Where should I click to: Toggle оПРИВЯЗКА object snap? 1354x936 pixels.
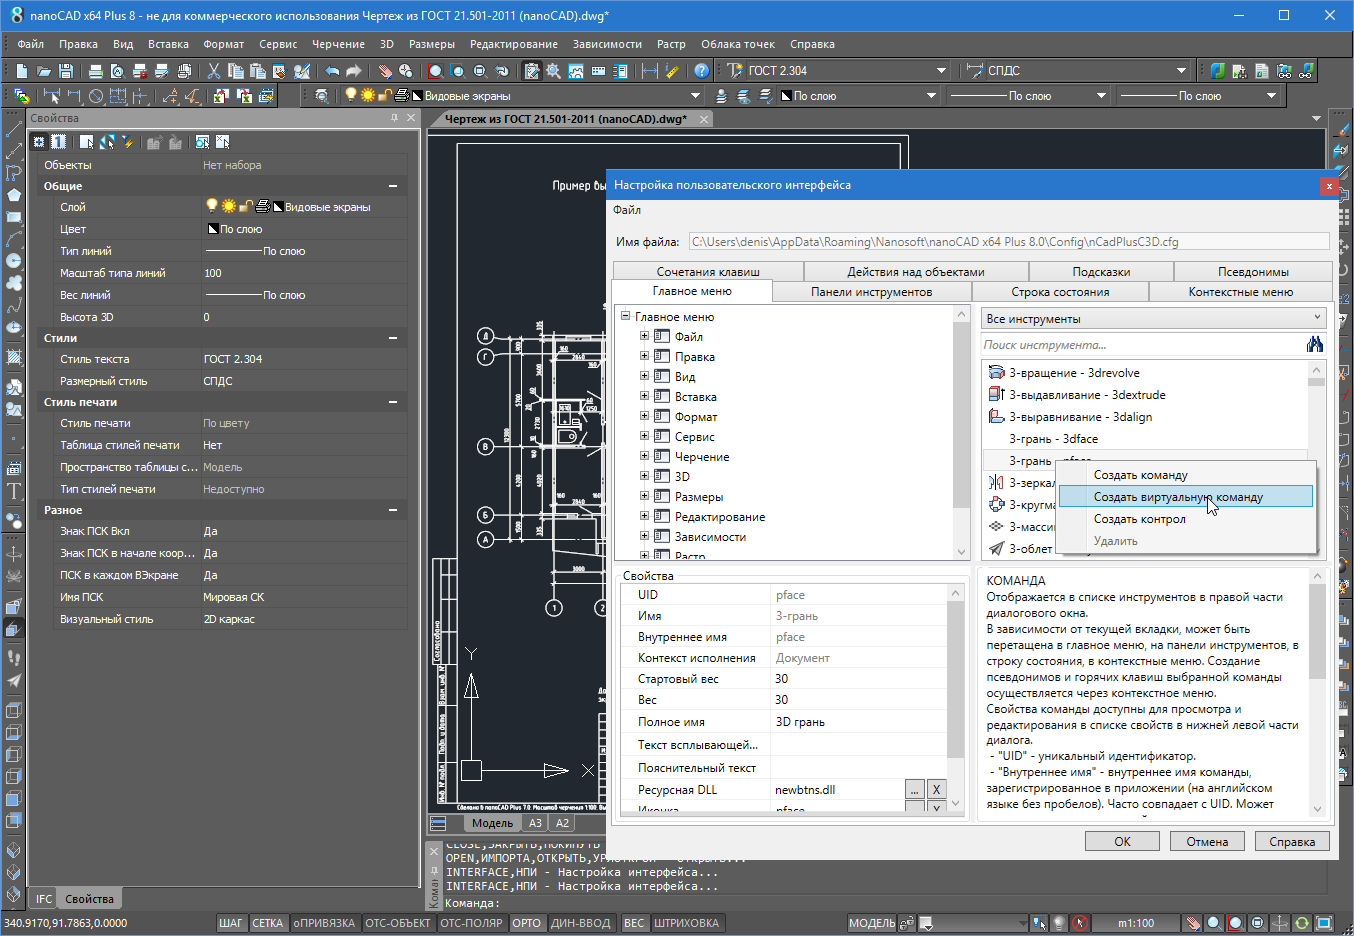click(325, 923)
